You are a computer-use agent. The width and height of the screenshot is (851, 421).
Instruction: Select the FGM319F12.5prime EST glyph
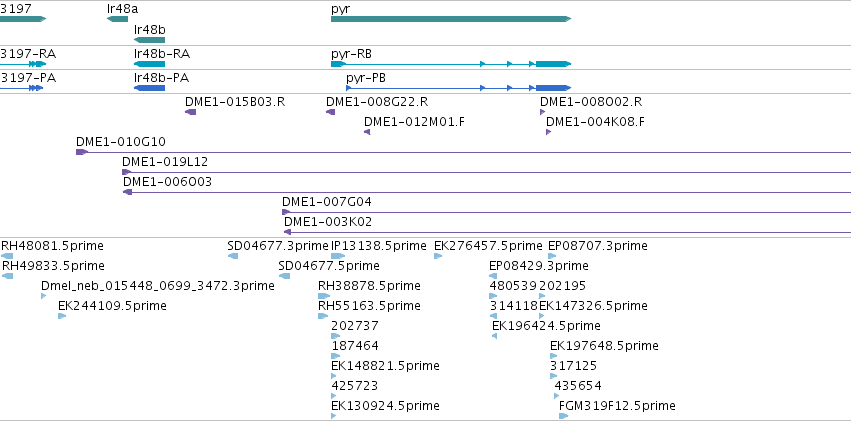coord(564,416)
